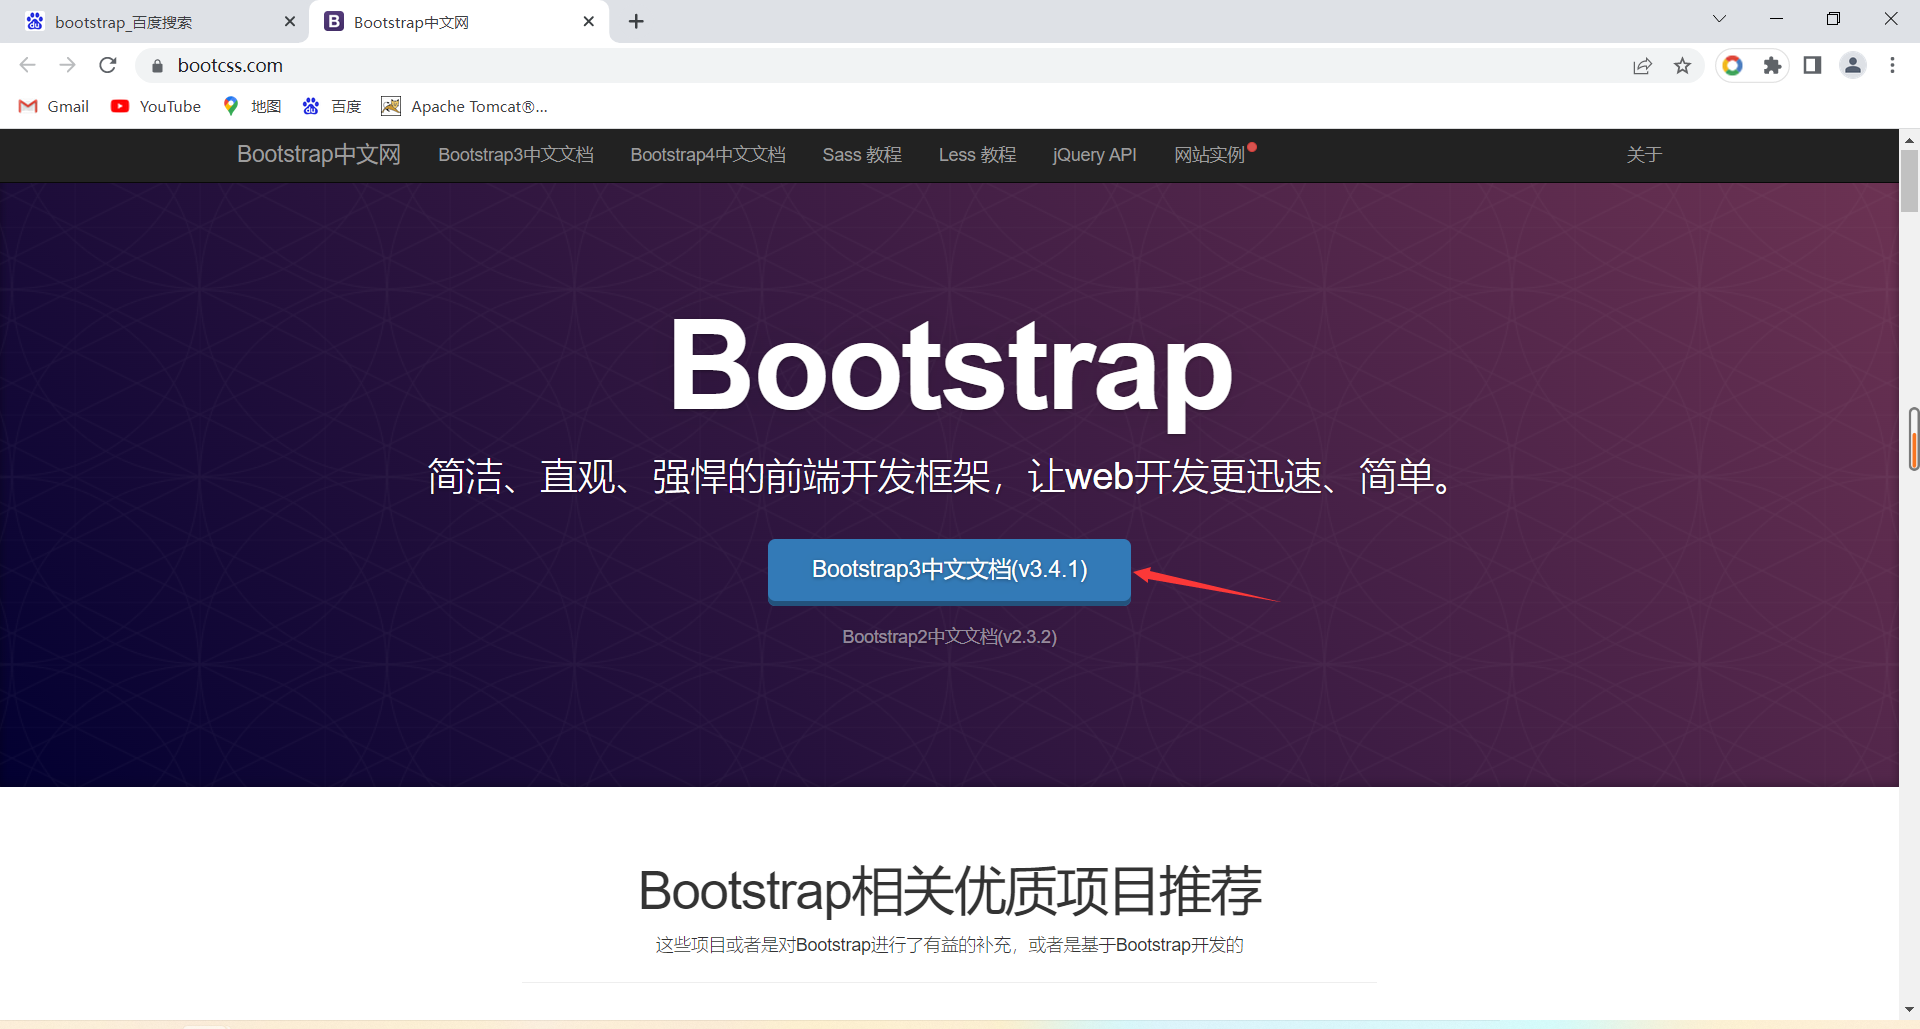The height and width of the screenshot is (1029, 1920).
Task: Click the scrollbar up arrow
Action: pos(1909,140)
